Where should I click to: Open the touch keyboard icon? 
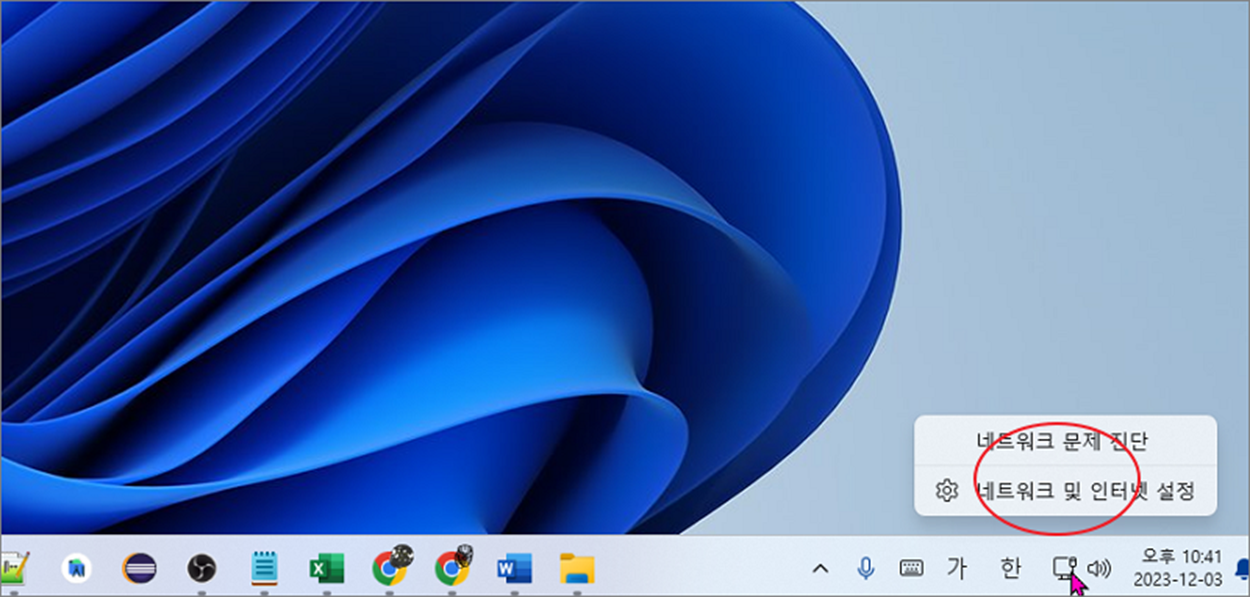911,569
